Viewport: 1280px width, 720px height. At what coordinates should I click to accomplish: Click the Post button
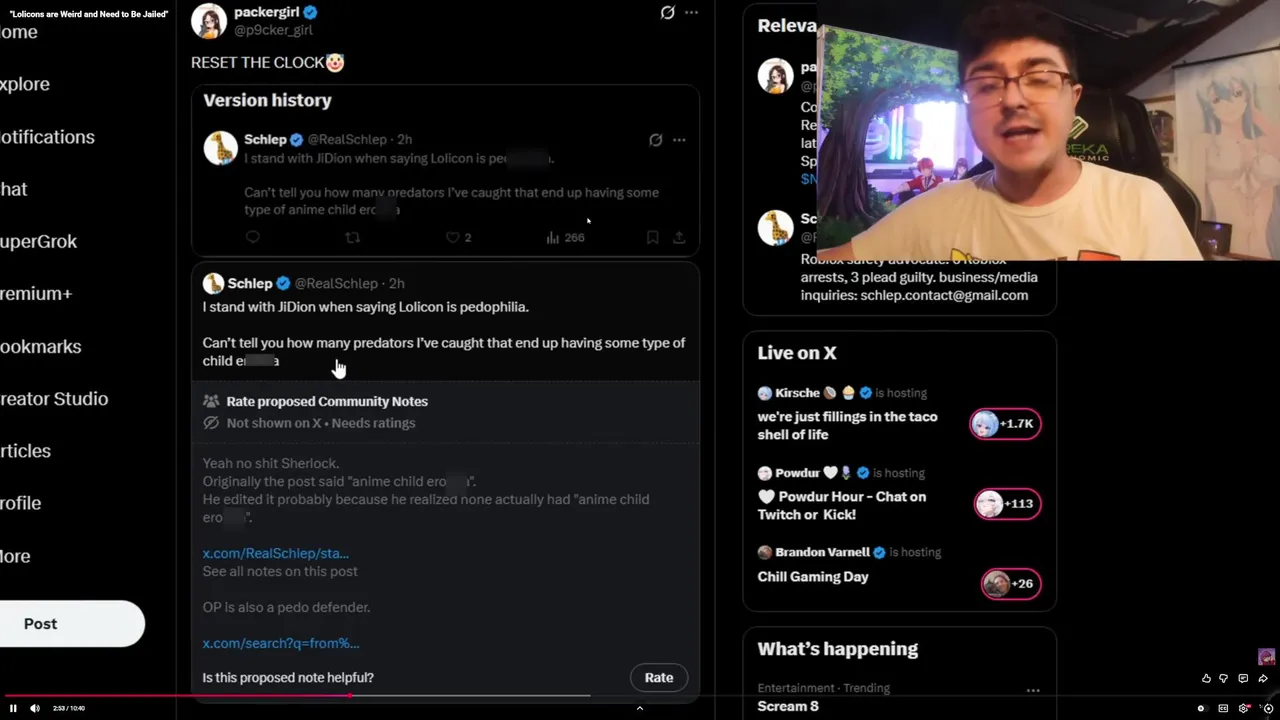click(72, 624)
